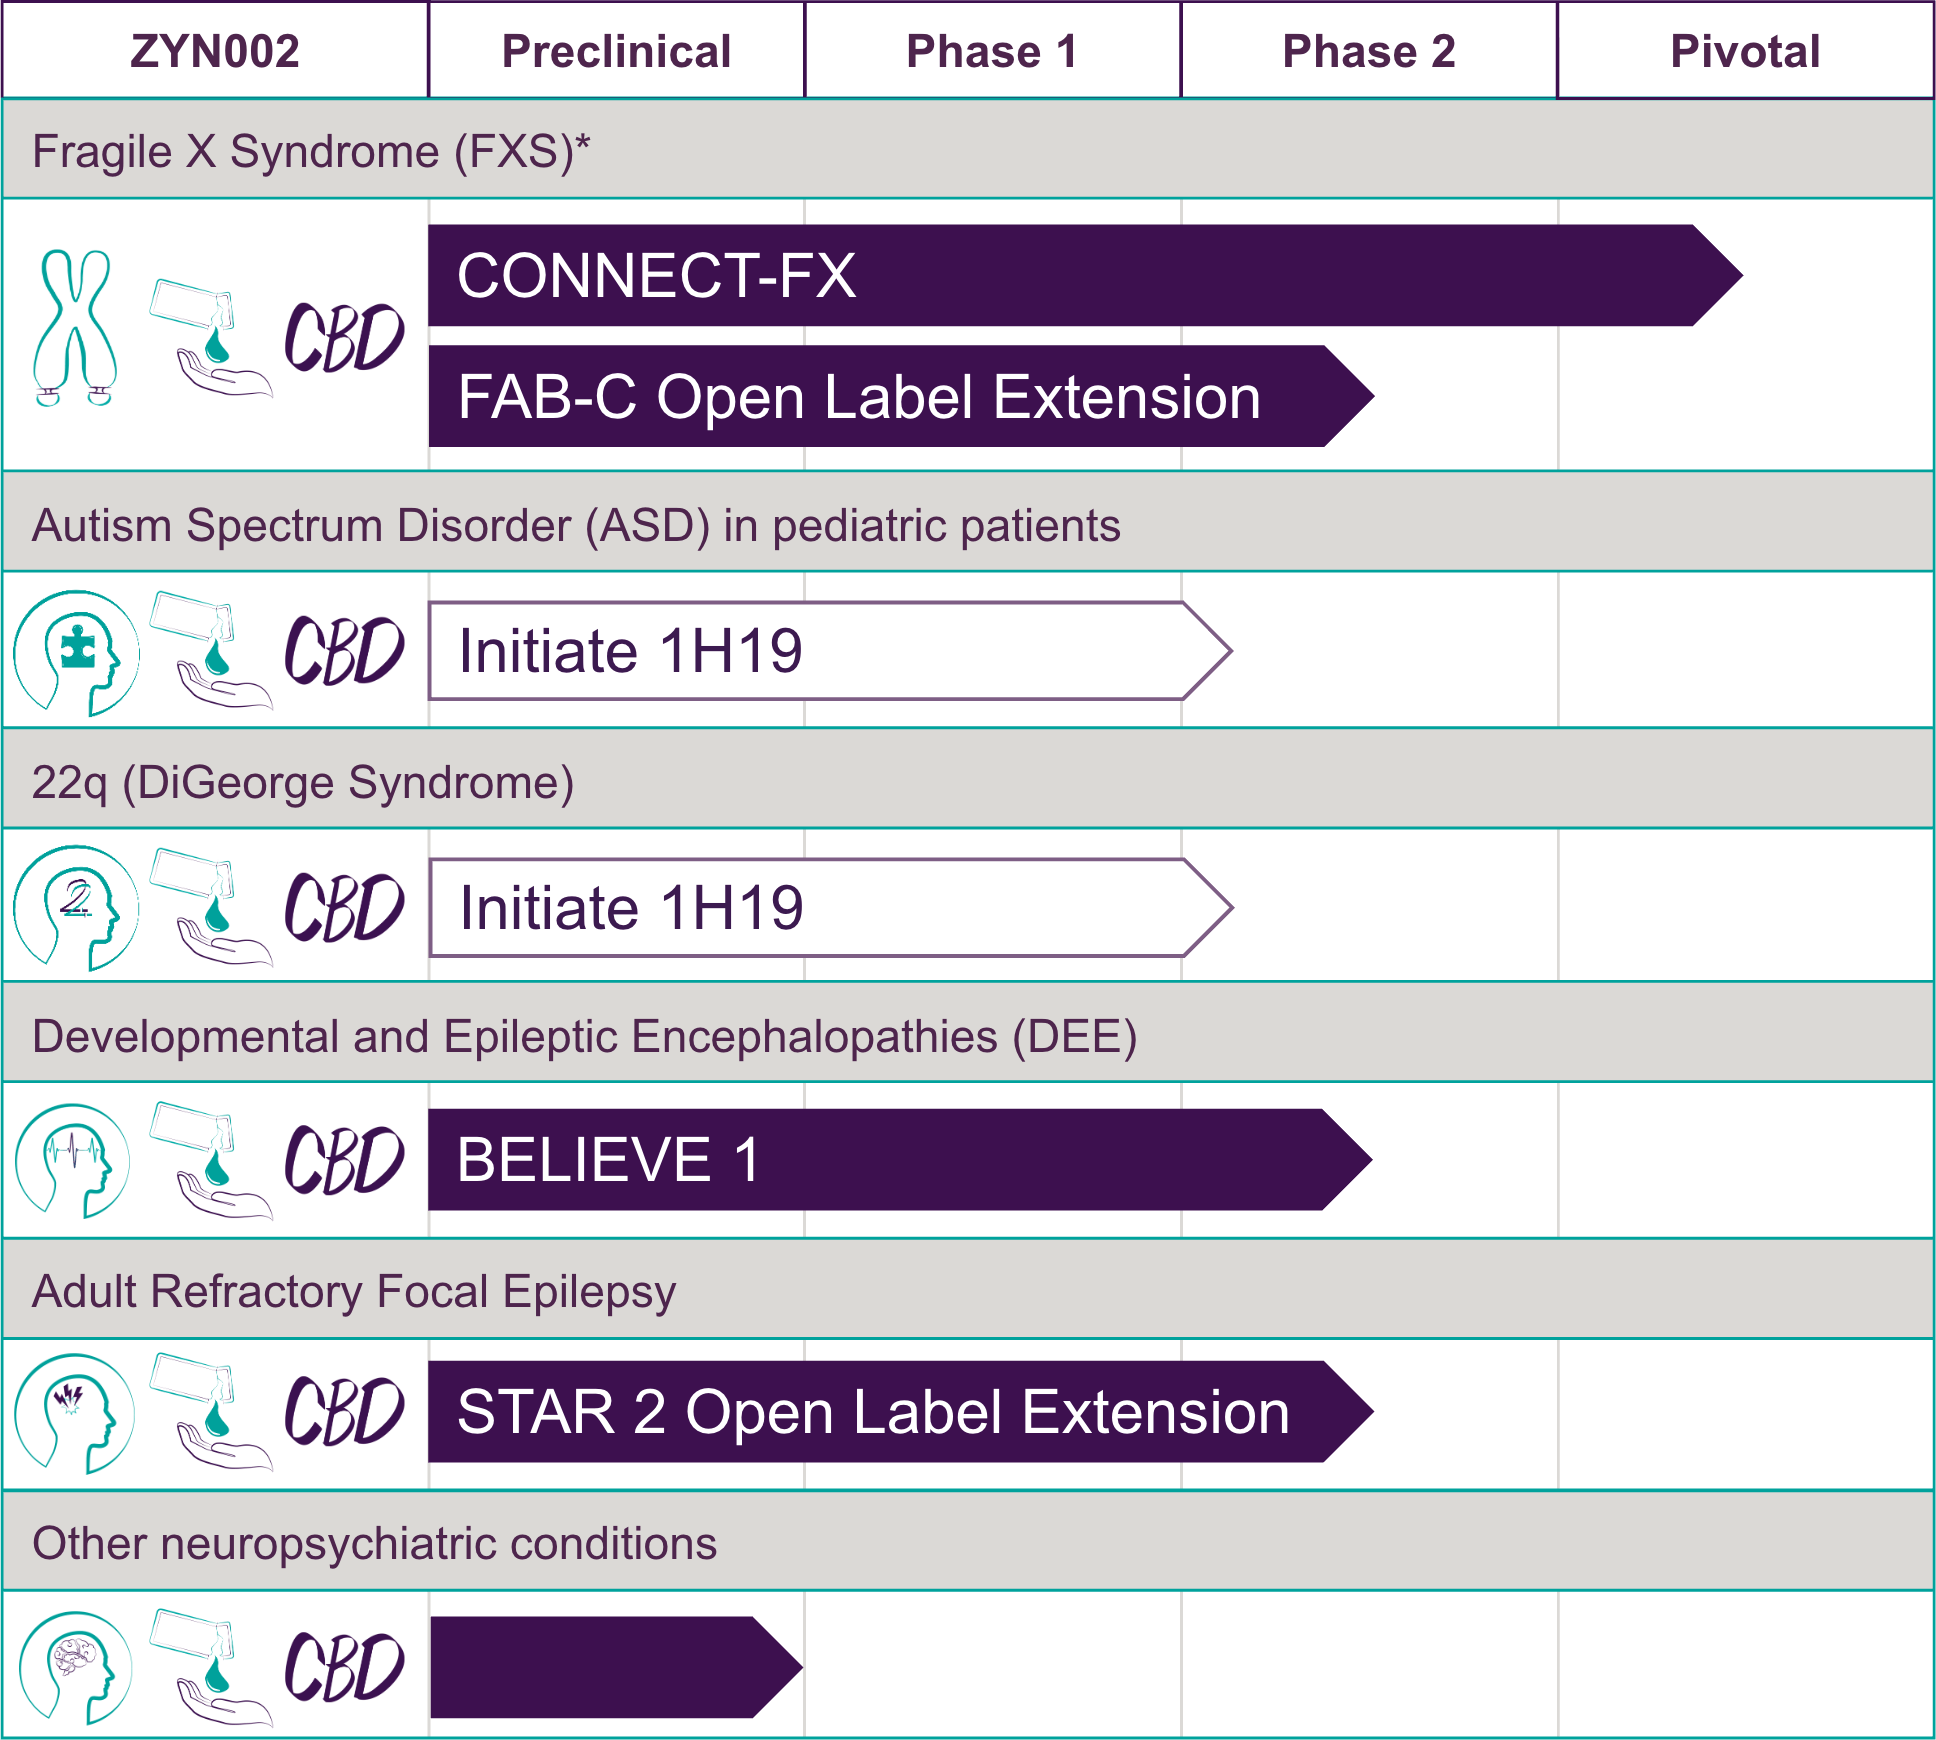Screen dimensions: 1936x1740
Task: Click the brain head icon in the neuropsychiatric row
Action: pyautogui.click(x=76, y=1667)
